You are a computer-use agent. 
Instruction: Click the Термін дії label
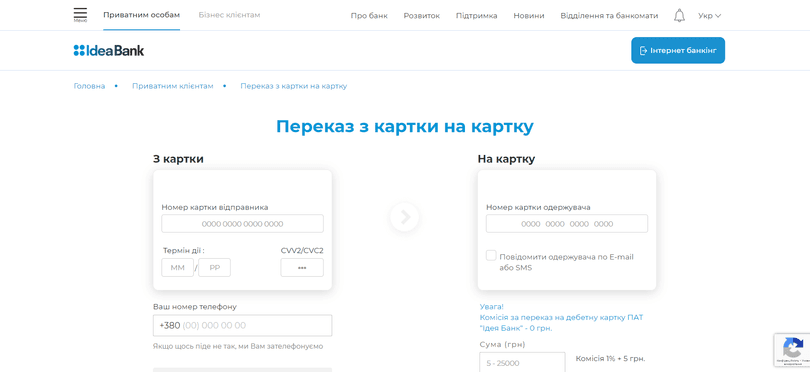point(184,251)
